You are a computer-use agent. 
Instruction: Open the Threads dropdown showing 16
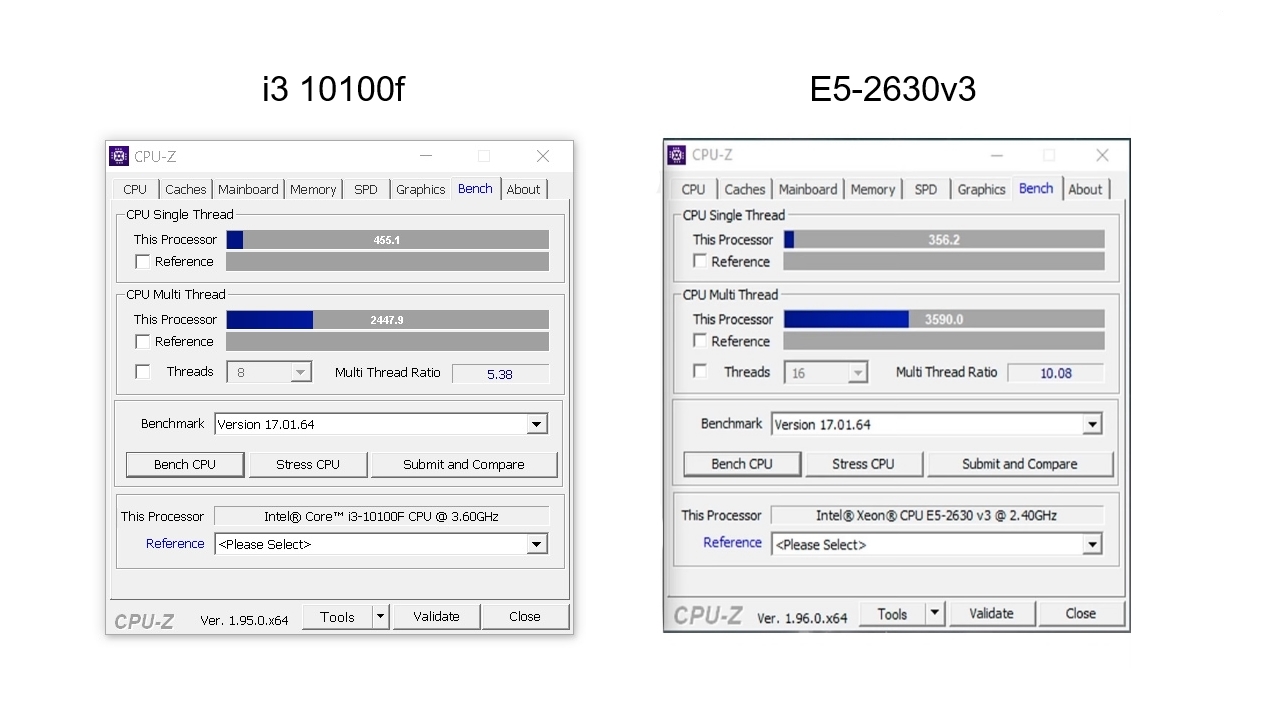pyautogui.click(x=826, y=372)
